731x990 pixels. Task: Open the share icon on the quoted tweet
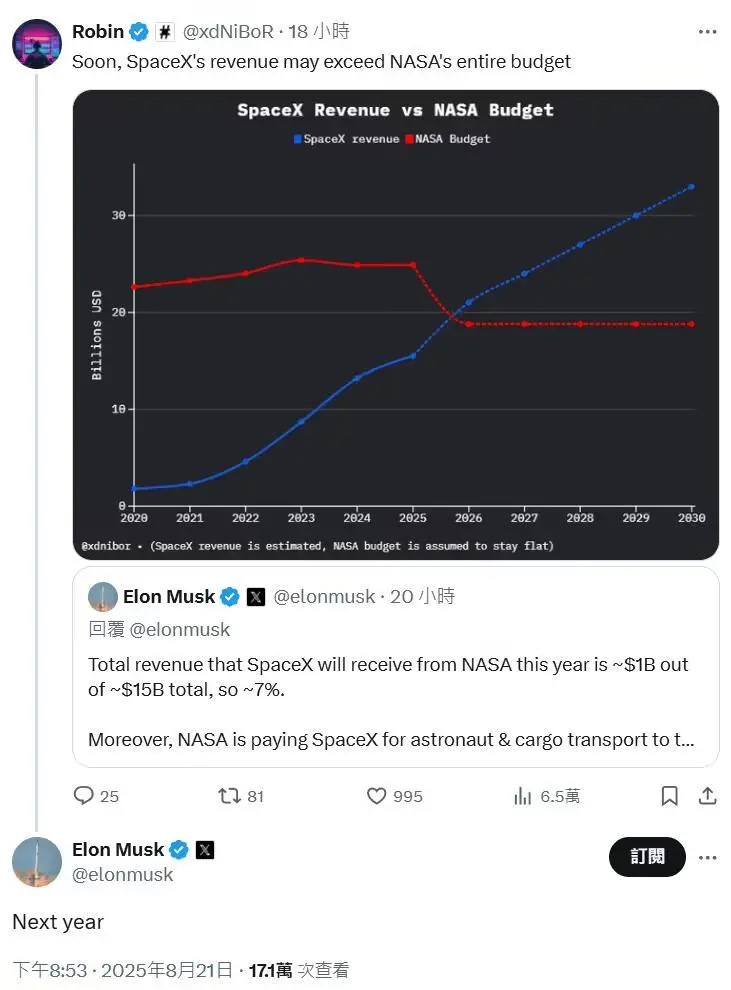coord(706,796)
